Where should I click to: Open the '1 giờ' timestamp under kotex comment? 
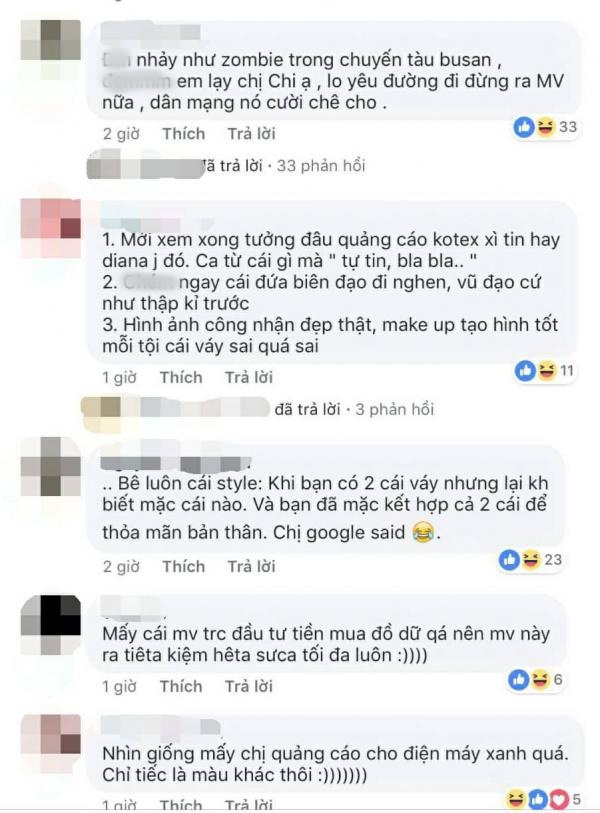click(119, 377)
